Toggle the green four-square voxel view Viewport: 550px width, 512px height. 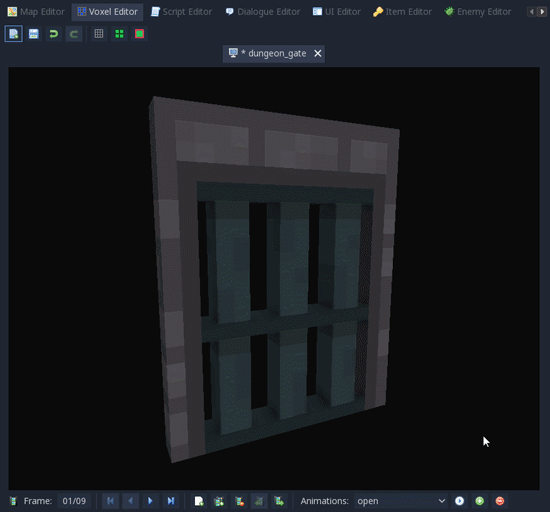(x=119, y=34)
